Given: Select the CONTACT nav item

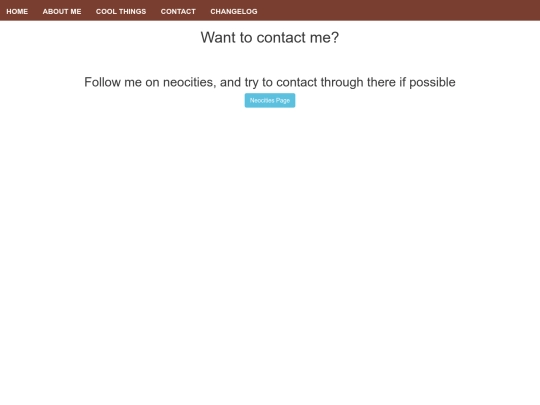Looking at the screenshot, I should point(178,11).
